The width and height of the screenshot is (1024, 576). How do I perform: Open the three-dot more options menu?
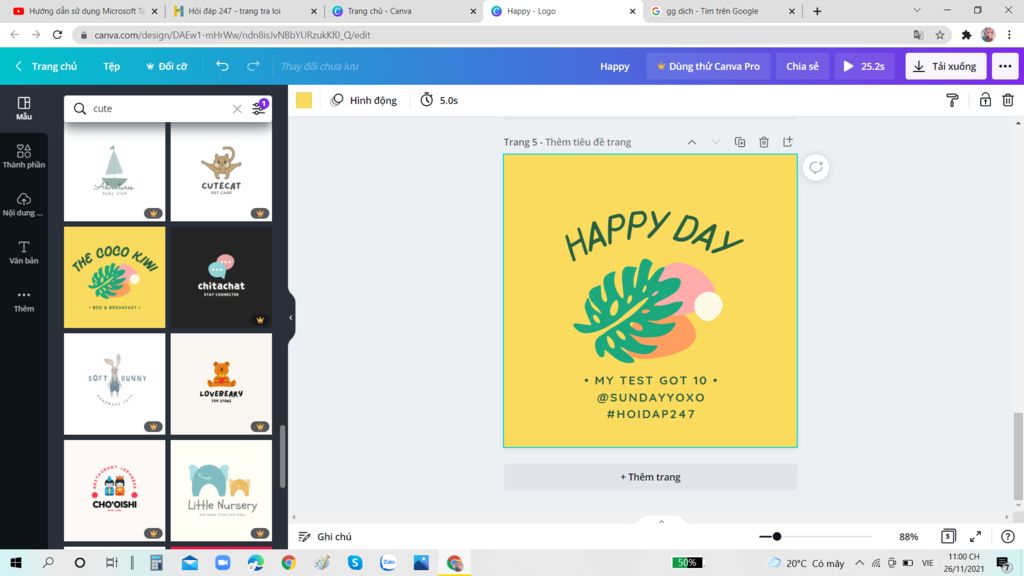(x=1005, y=66)
